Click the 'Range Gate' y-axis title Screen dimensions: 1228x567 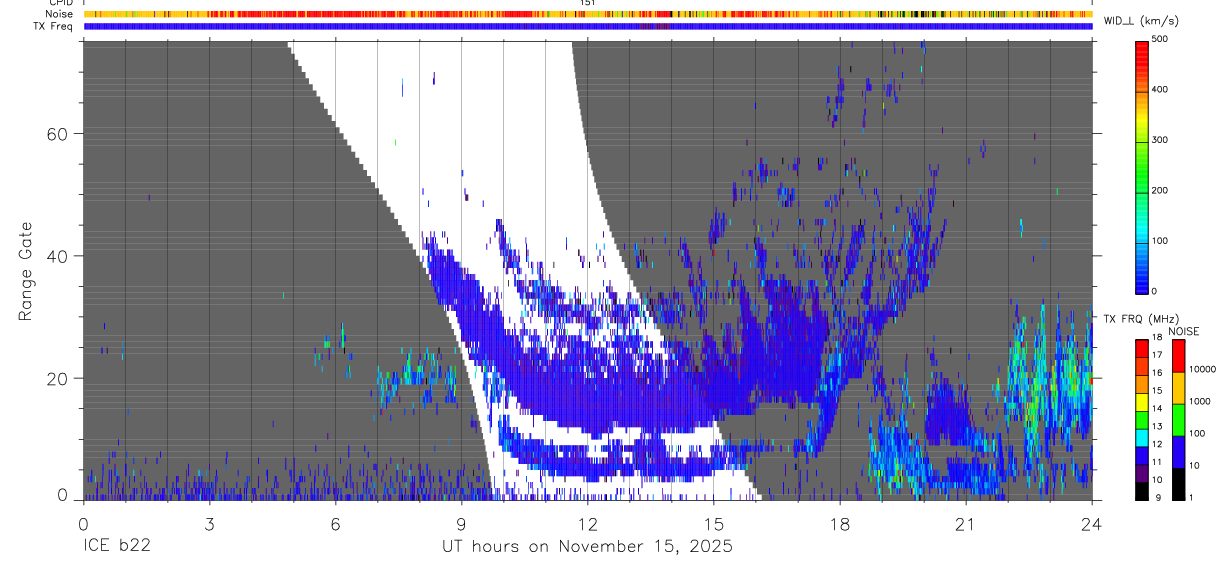[26, 271]
